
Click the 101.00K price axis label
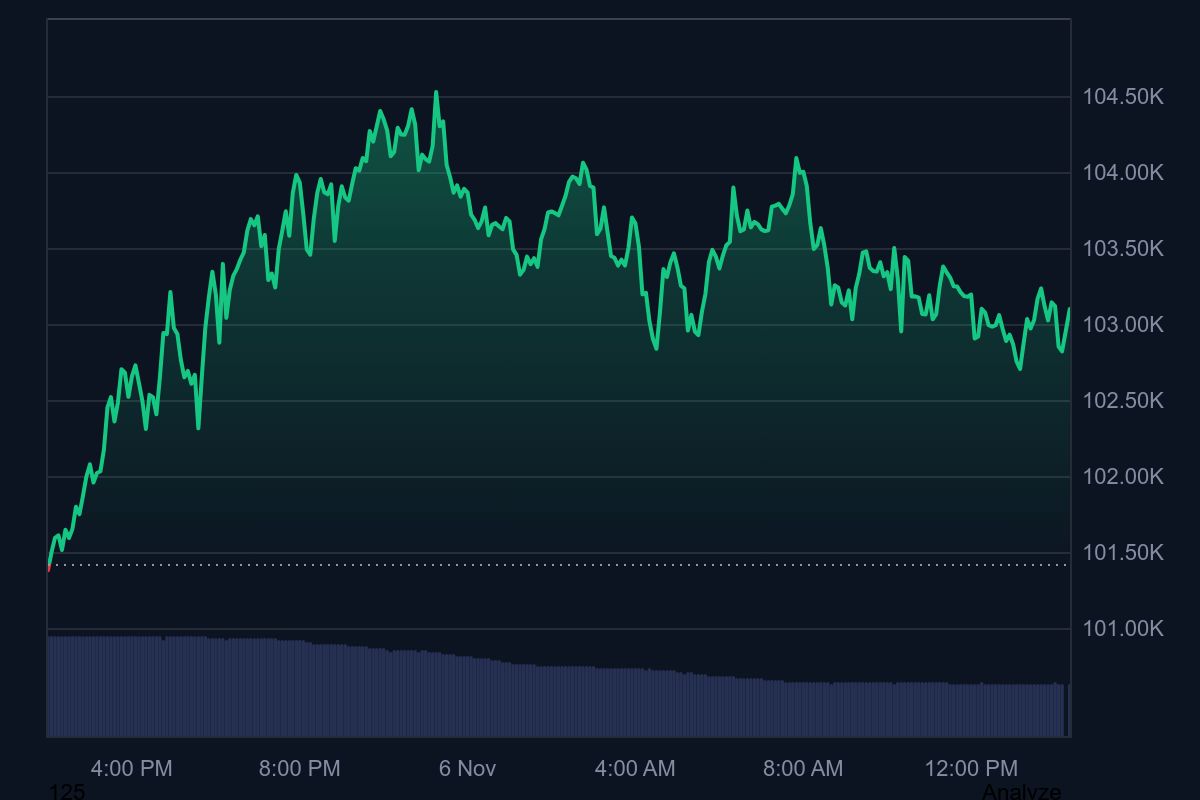coord(1123,629)
